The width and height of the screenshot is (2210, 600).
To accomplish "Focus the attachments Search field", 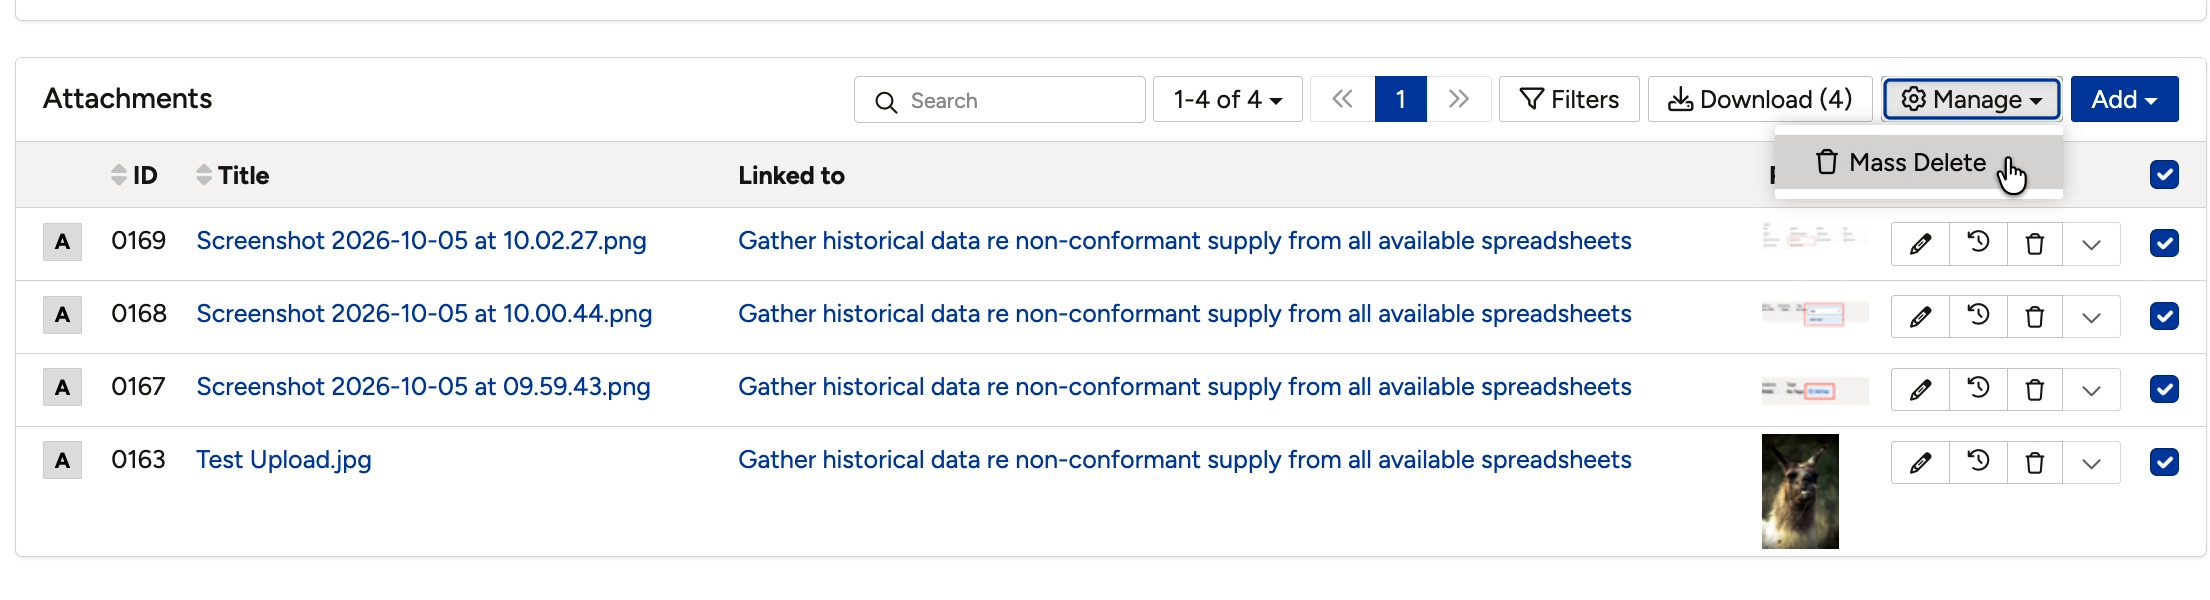I will [x=1000, y=100].
